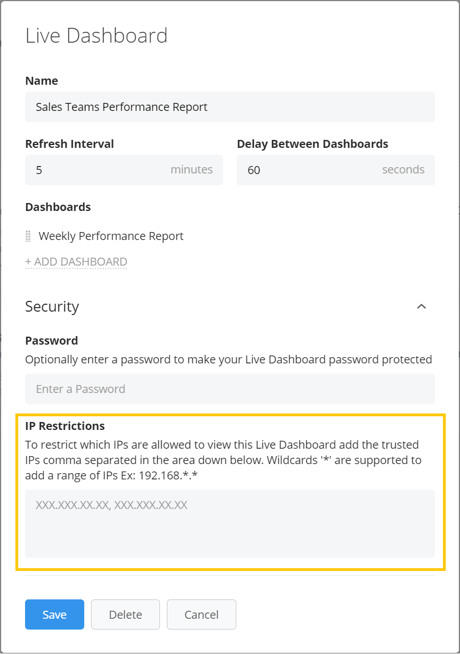
Task: Cancel editing the Live Dashboard
Action: click(201, 614)
